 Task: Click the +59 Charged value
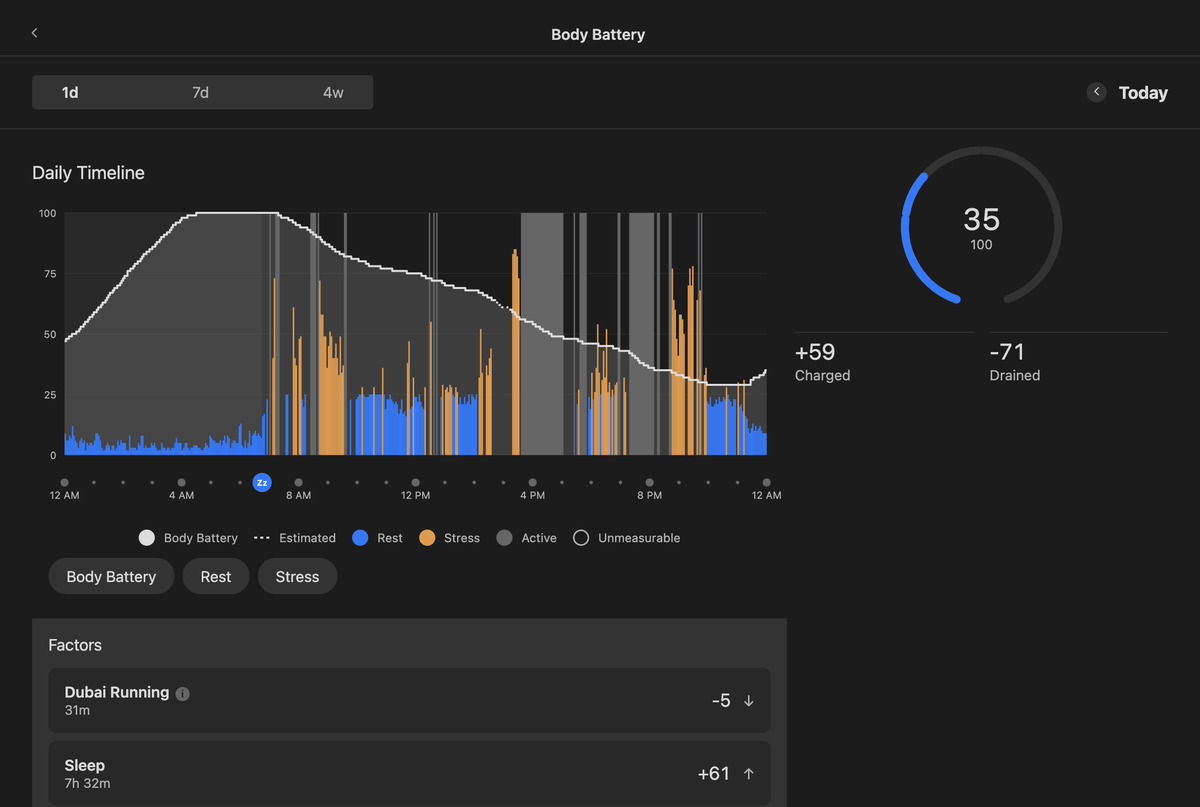pyautogui.click(x=815, y=352)
